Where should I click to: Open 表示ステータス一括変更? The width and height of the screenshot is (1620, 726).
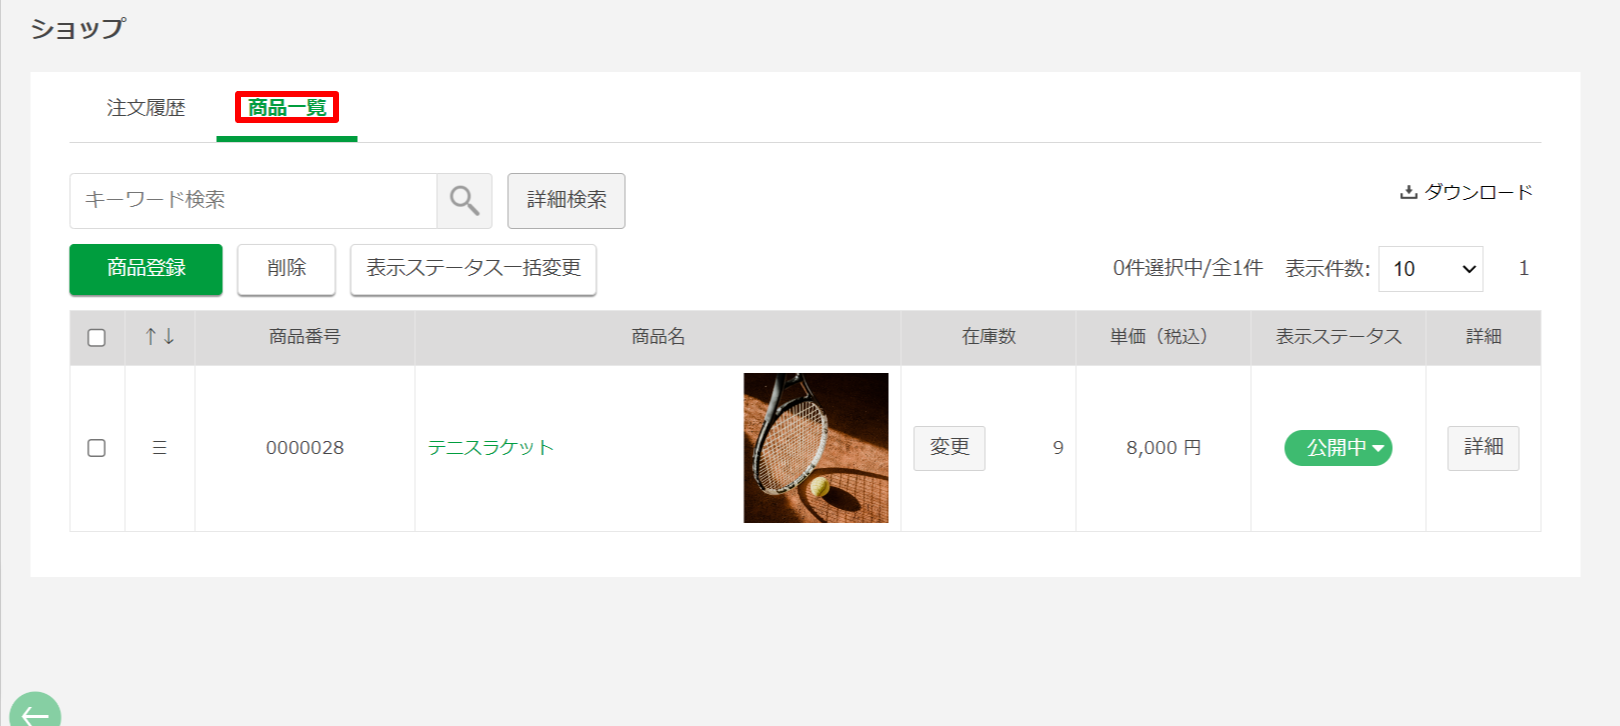[x=473, y=269]
